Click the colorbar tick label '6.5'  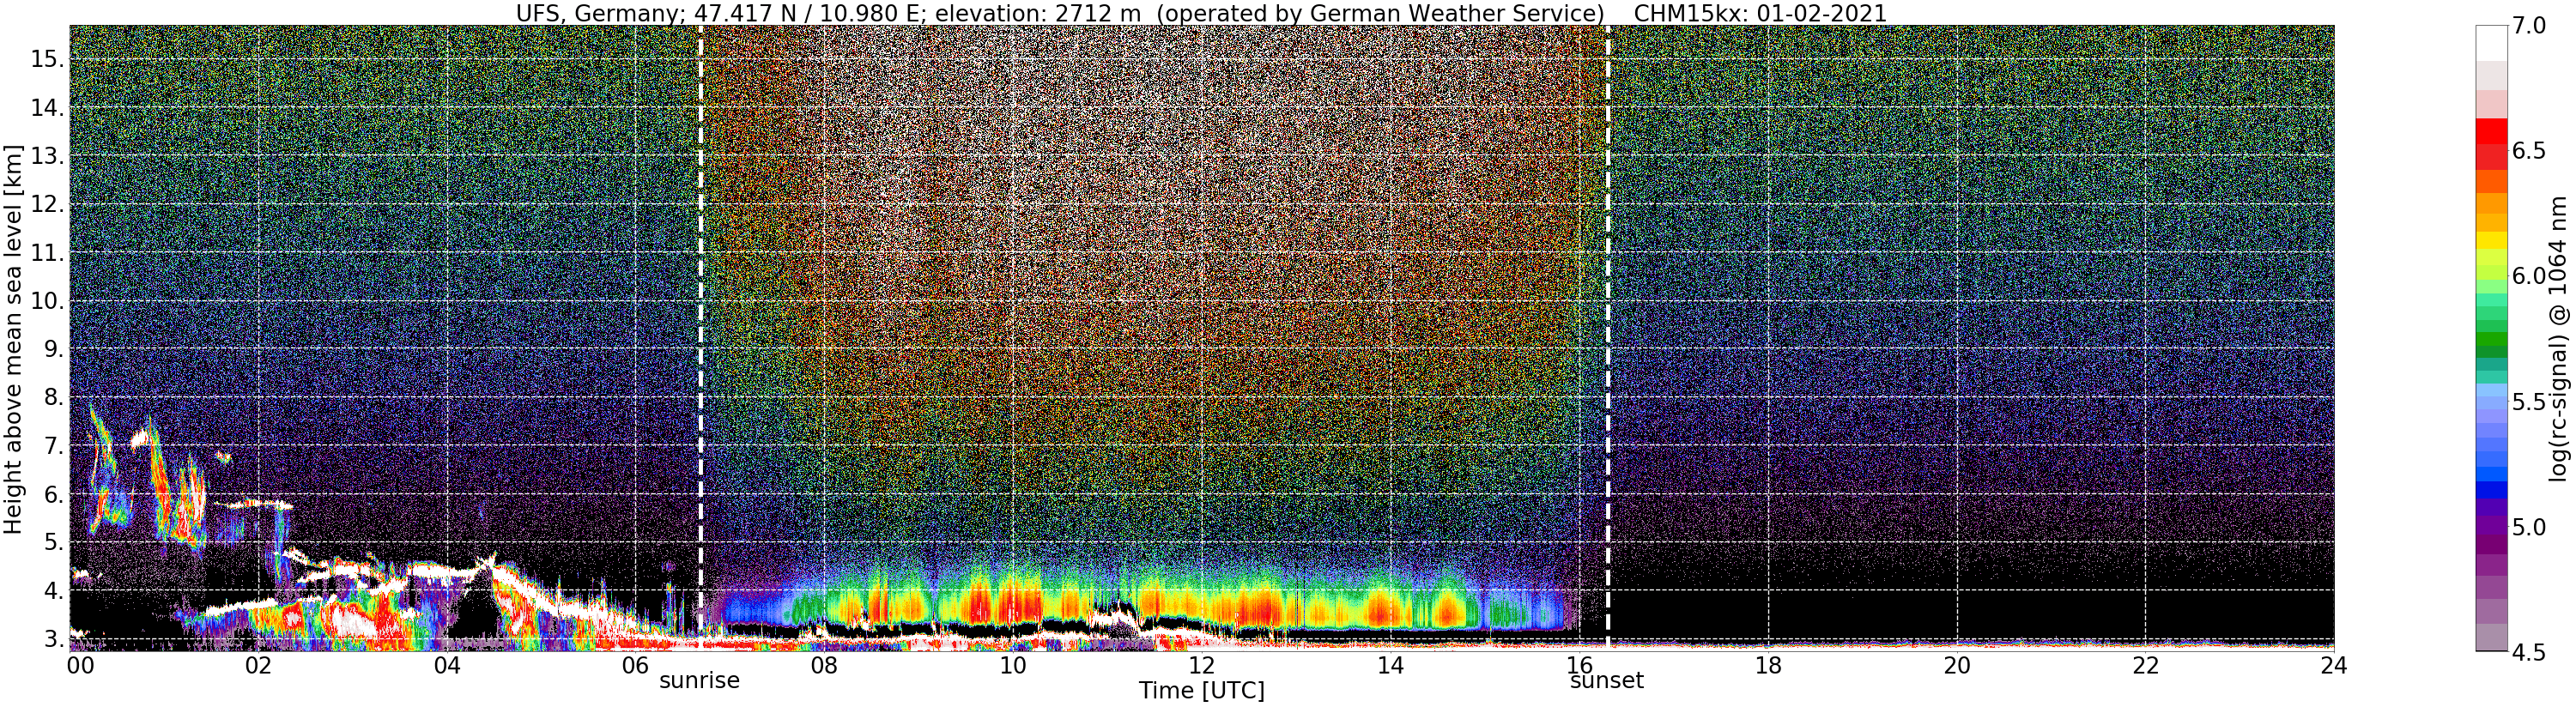coord(2531,151)
